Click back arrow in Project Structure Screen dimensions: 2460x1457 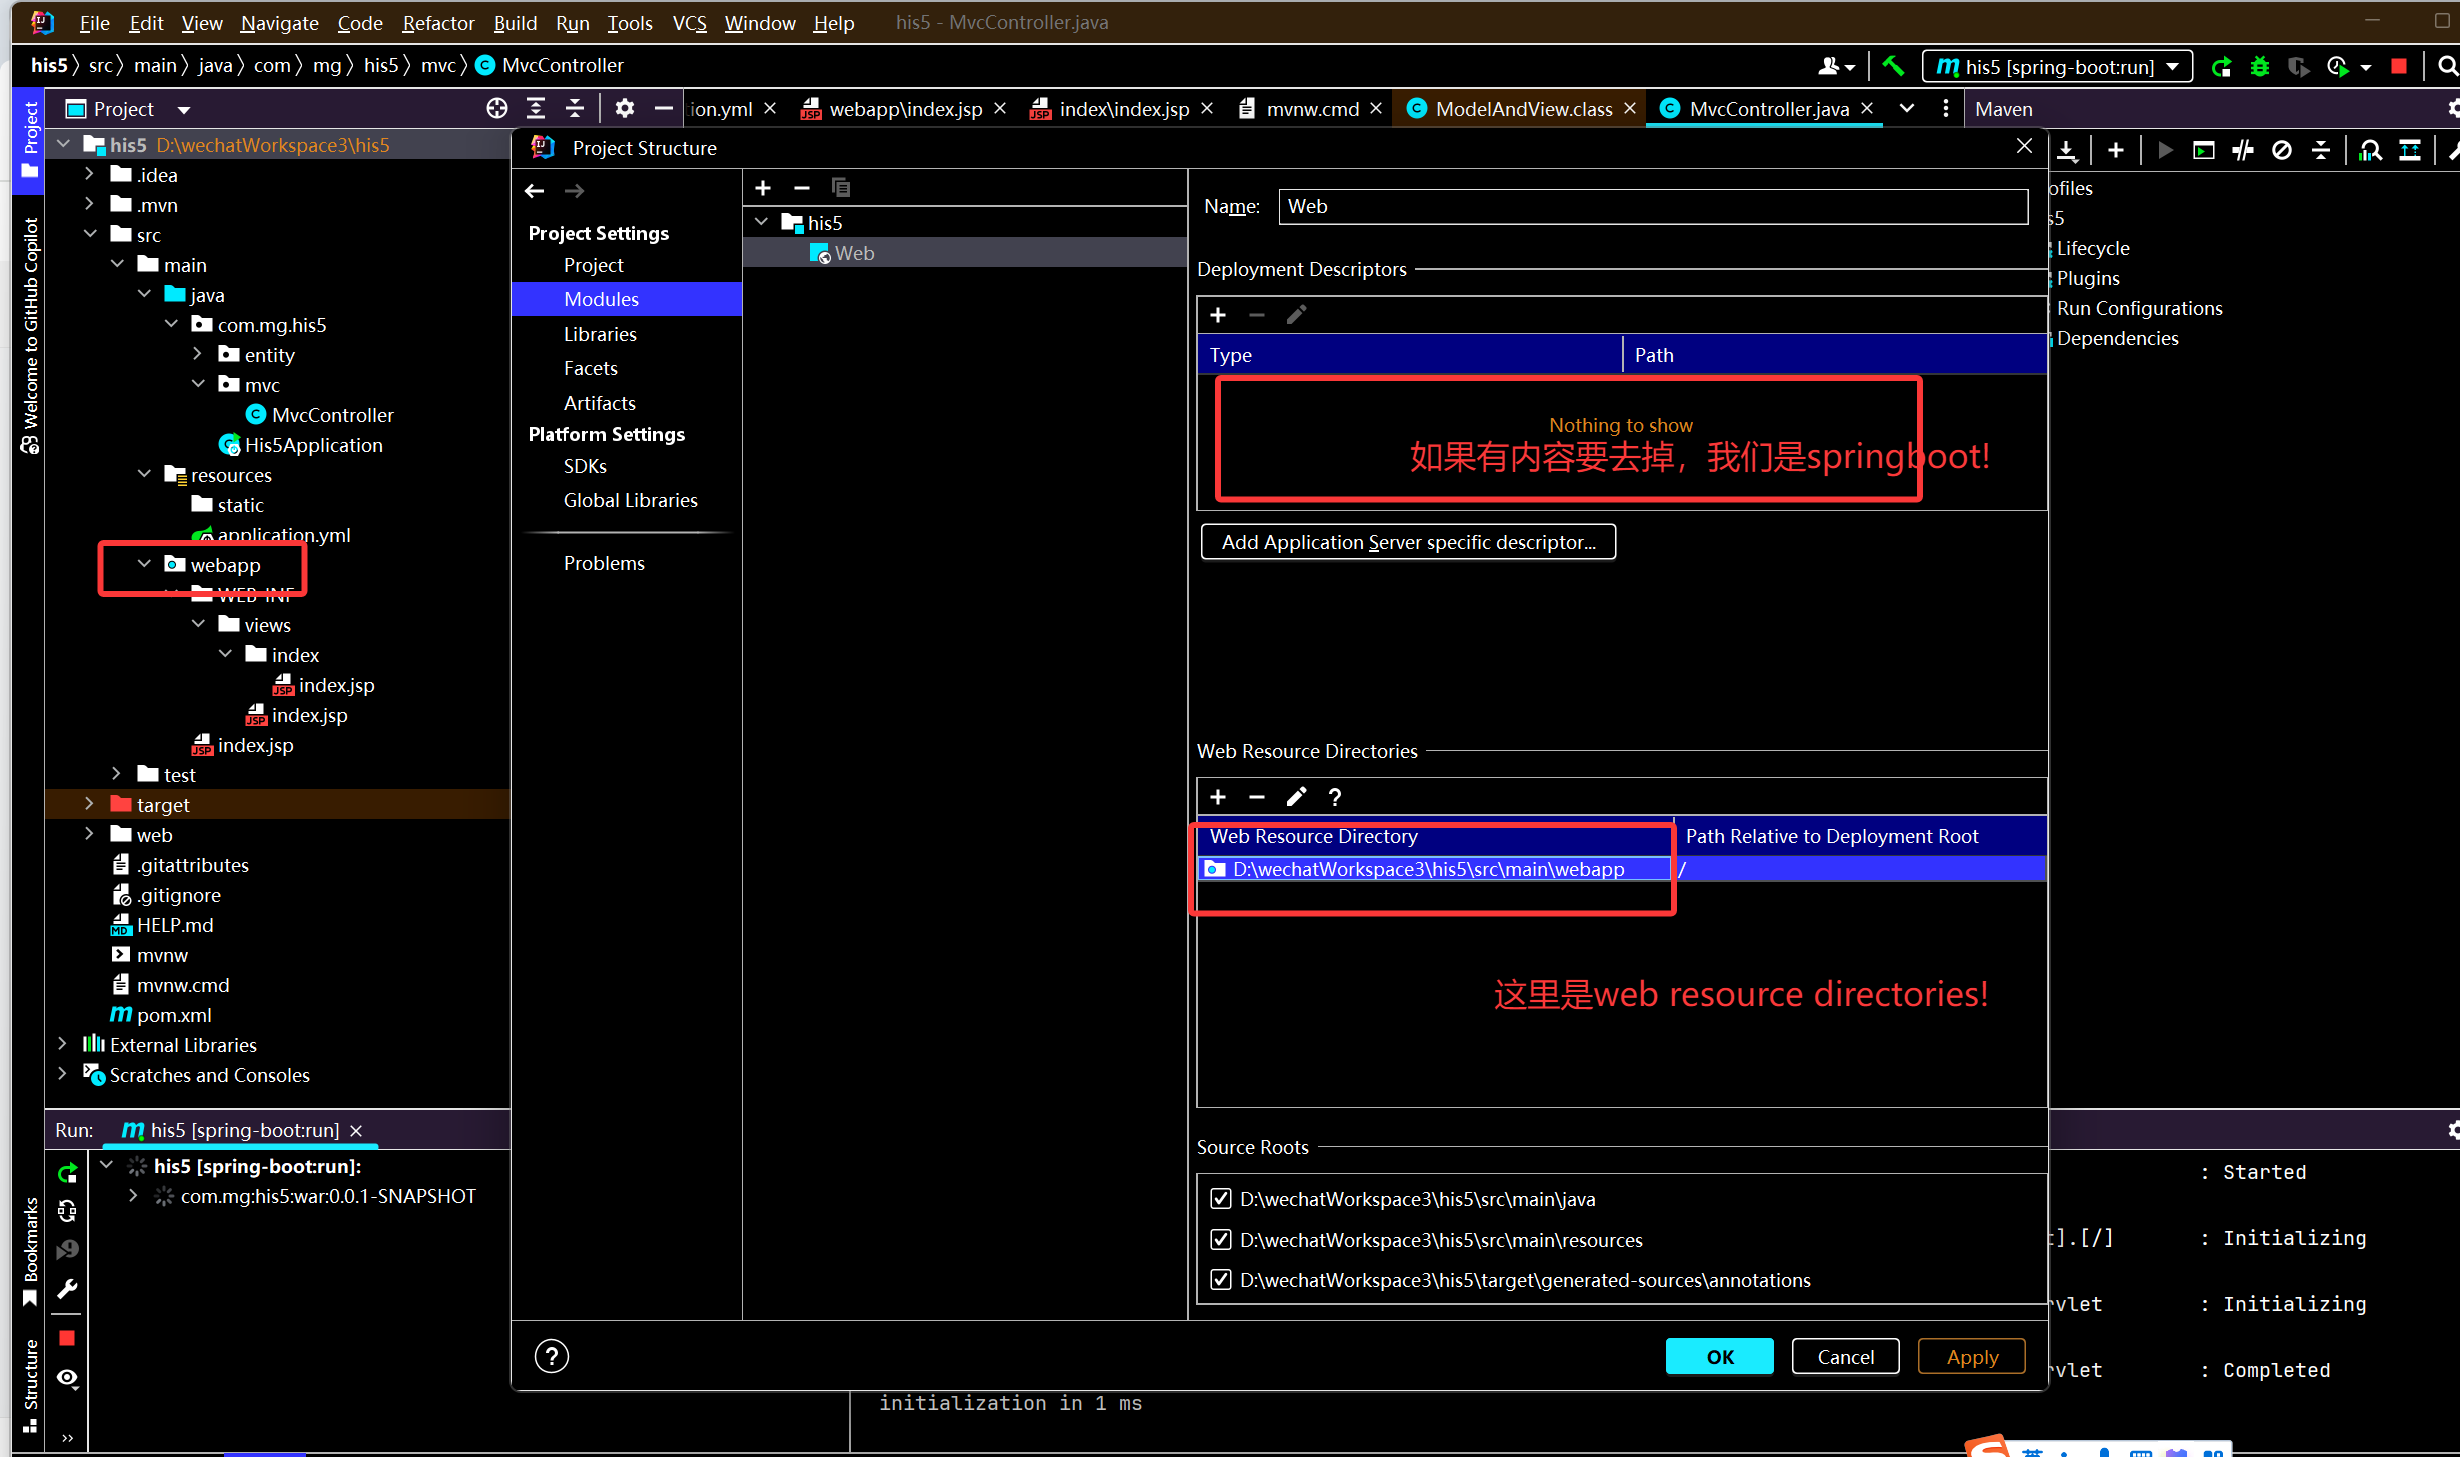pyautogui.click(x=535, y=191)
